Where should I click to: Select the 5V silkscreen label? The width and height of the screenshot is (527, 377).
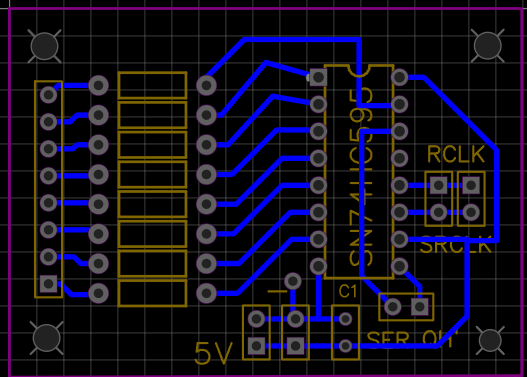tap(213, 353)
